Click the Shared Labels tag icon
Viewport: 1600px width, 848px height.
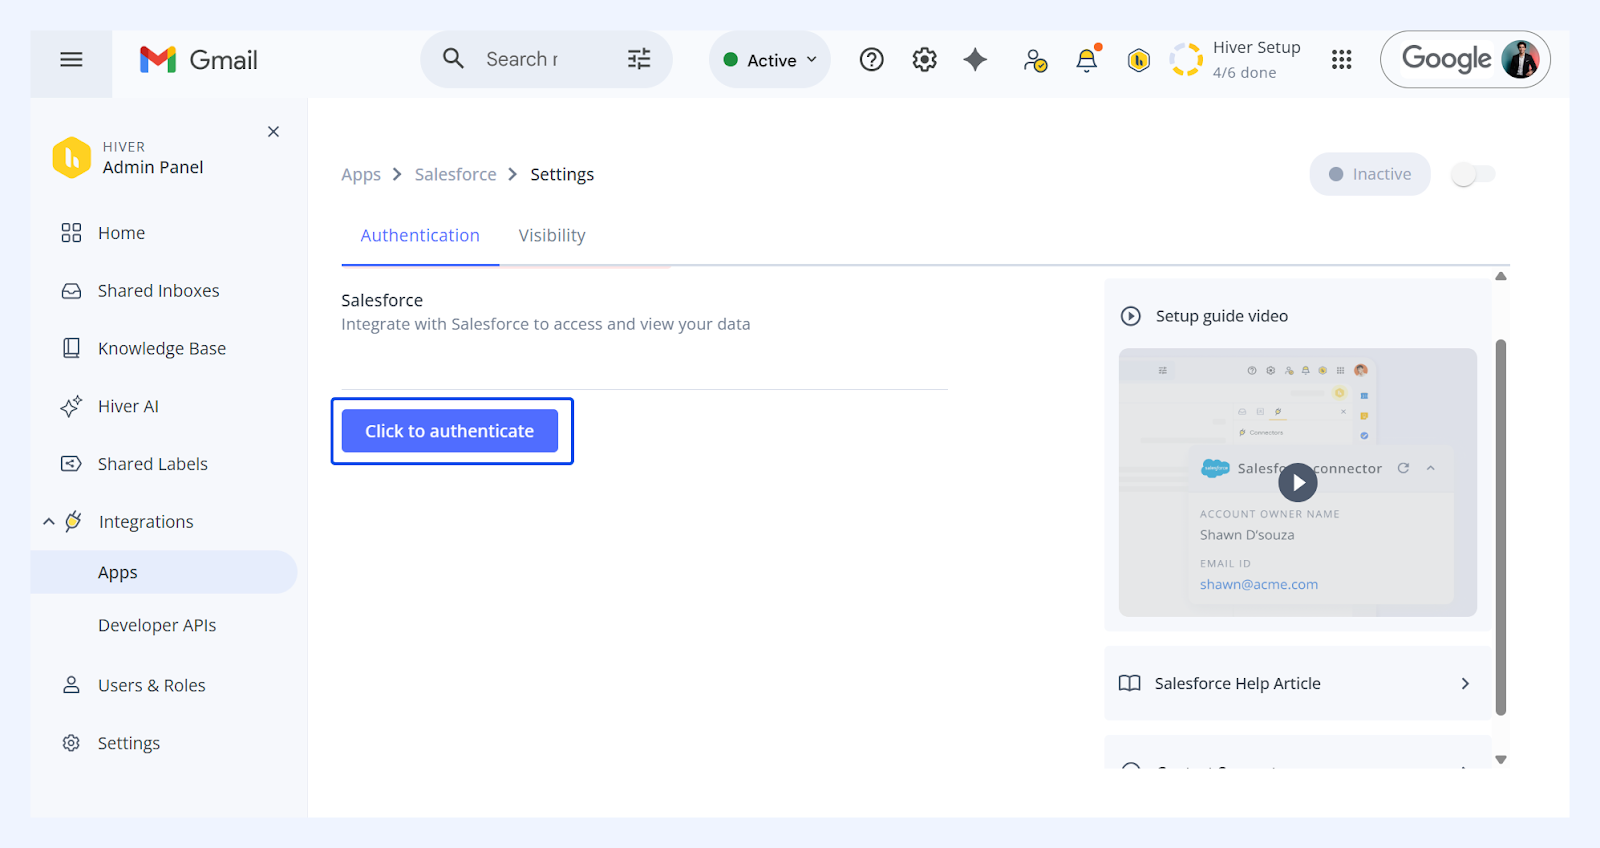(71, 464)
